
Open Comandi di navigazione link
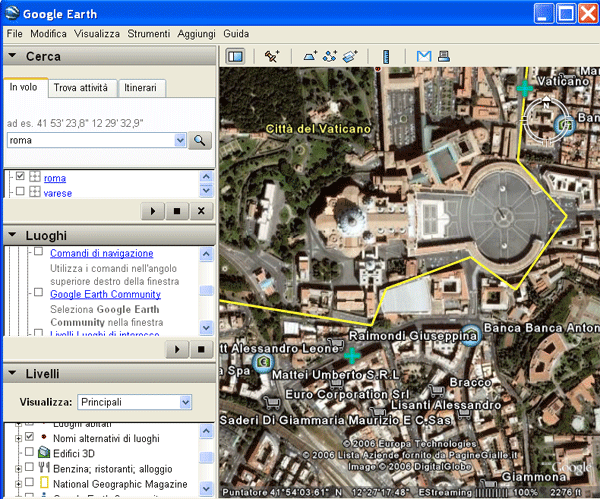pyautogui.click(x=101, y=253)
